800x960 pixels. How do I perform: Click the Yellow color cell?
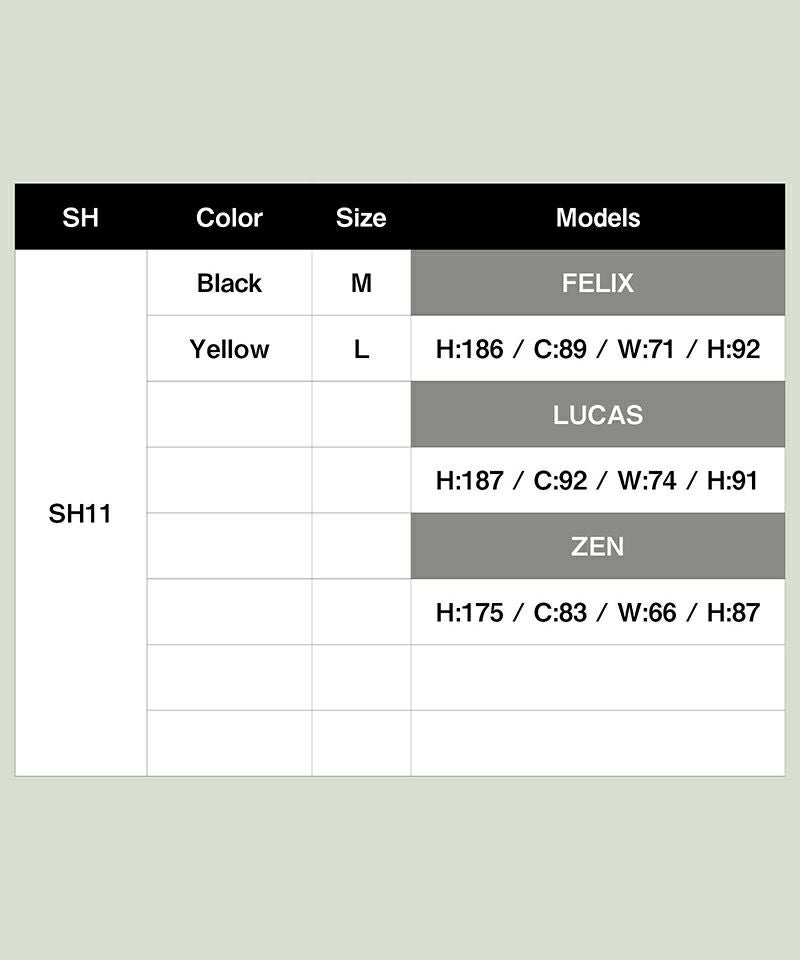229,349
